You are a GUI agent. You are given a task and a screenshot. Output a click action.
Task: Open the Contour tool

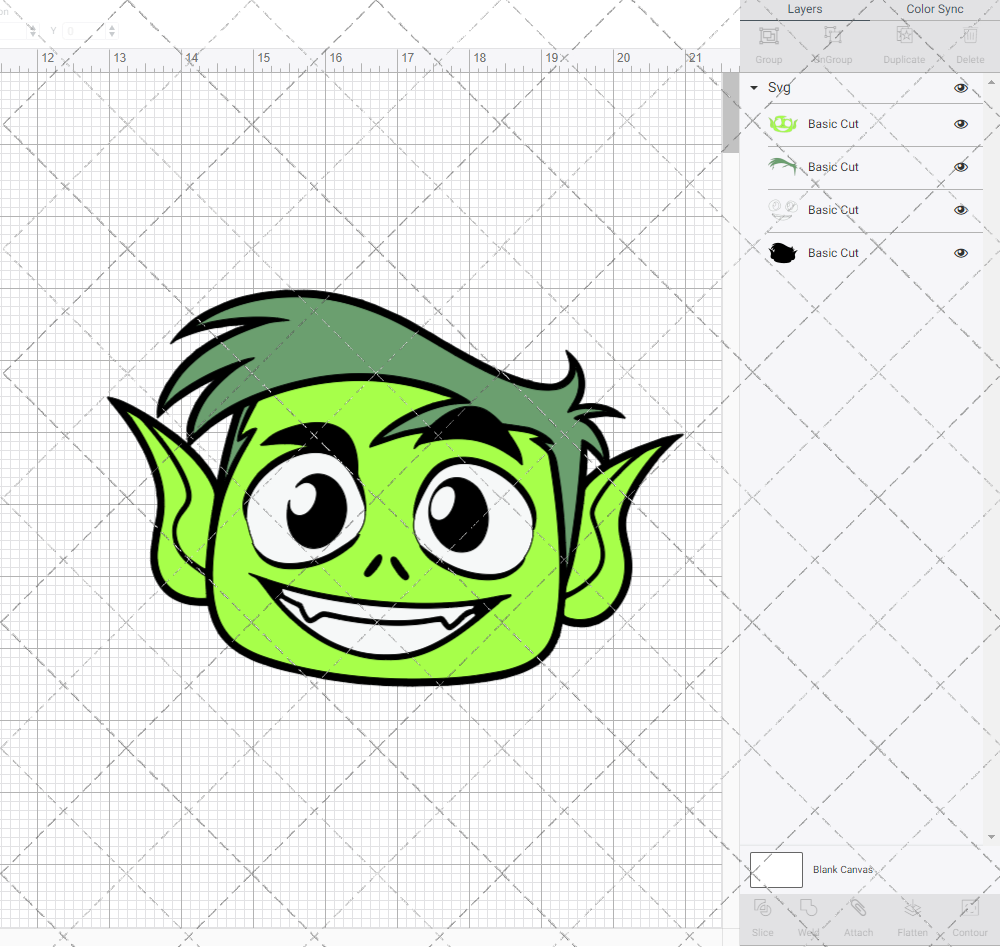click(968, 916)
